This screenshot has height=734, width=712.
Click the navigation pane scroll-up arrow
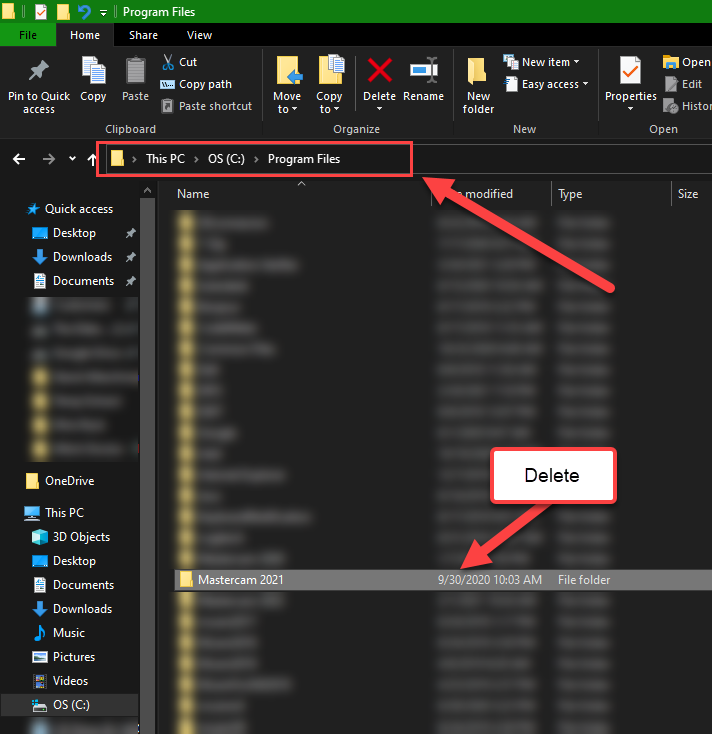(x=147, y=191)
